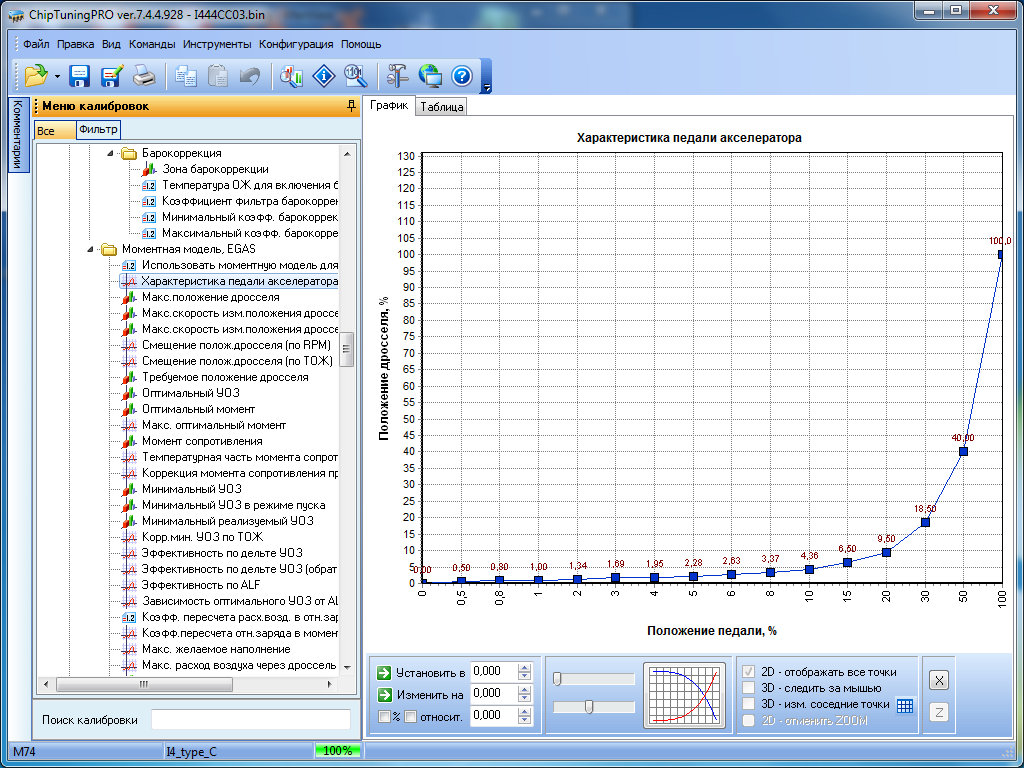Open the Инструменты menu
Image resolution: width=1024 pixels, height=768 pixels.
coord(217,44)
